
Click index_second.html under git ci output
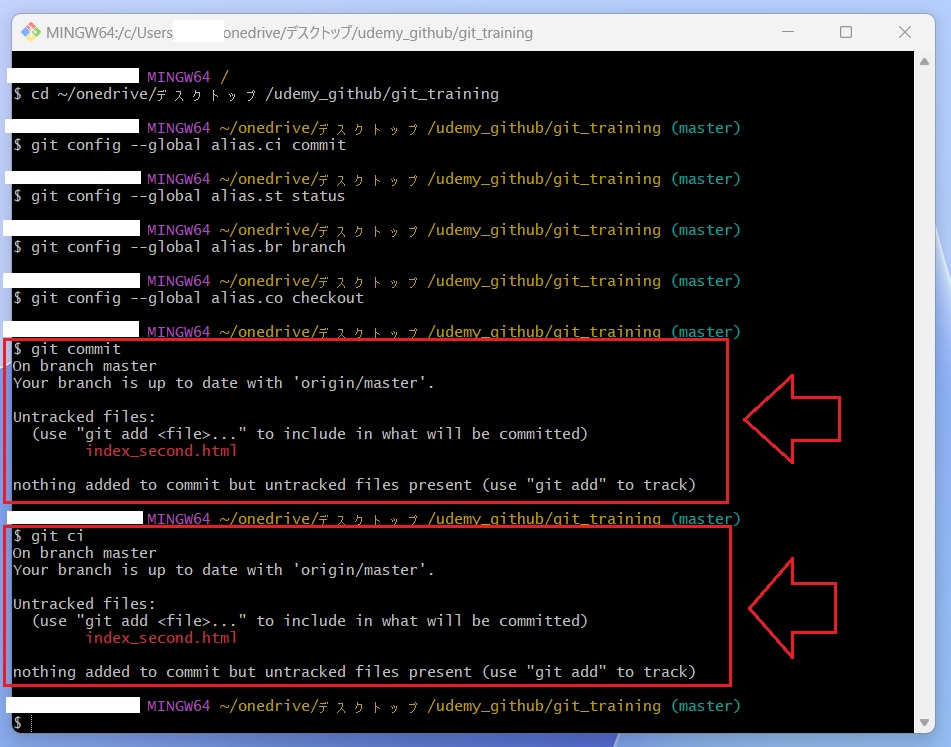coord(161,638)
